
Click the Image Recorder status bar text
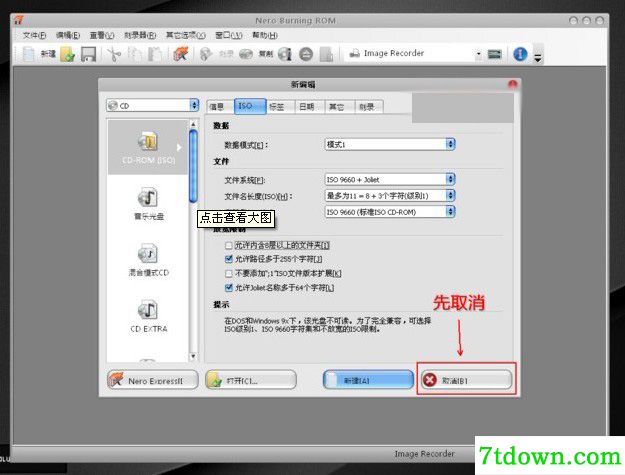pos(424,453)
